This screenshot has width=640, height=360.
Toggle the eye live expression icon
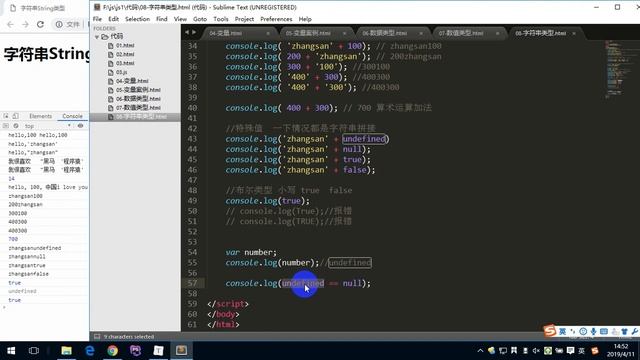point(80,126)
